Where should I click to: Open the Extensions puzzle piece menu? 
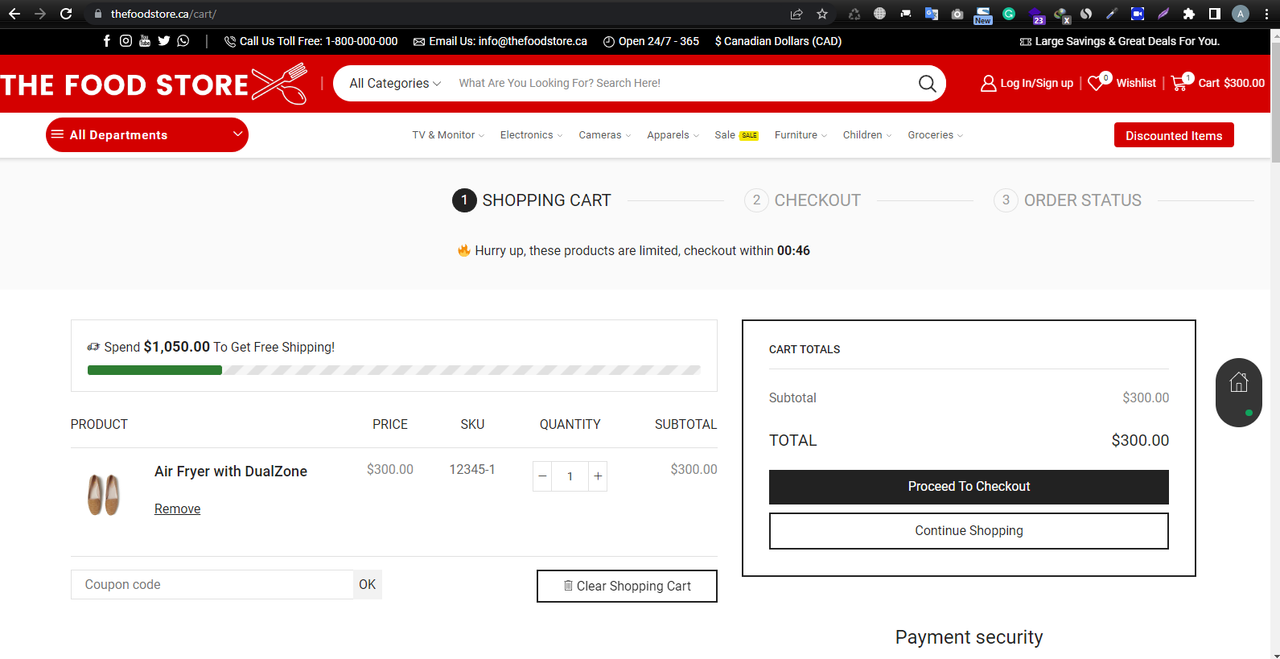(1188, 14)
